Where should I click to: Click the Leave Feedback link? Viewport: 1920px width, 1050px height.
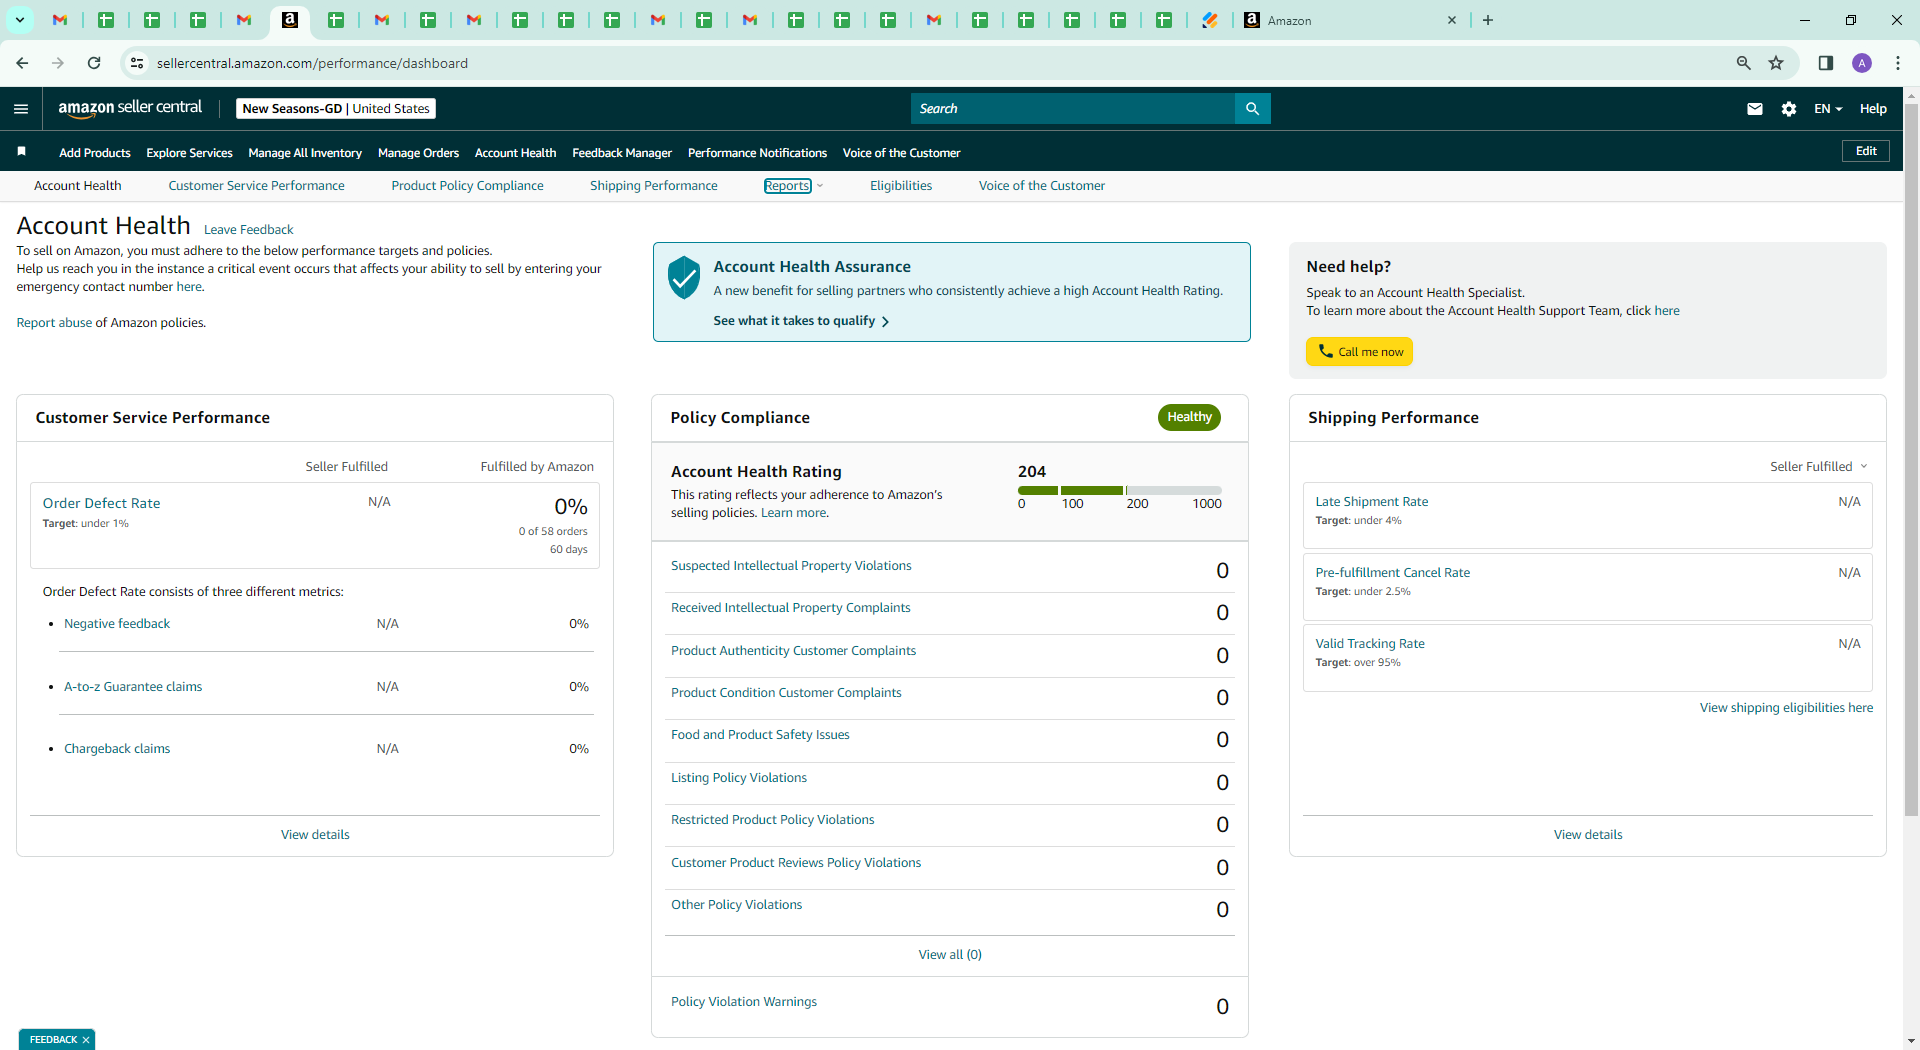(248, 230)
